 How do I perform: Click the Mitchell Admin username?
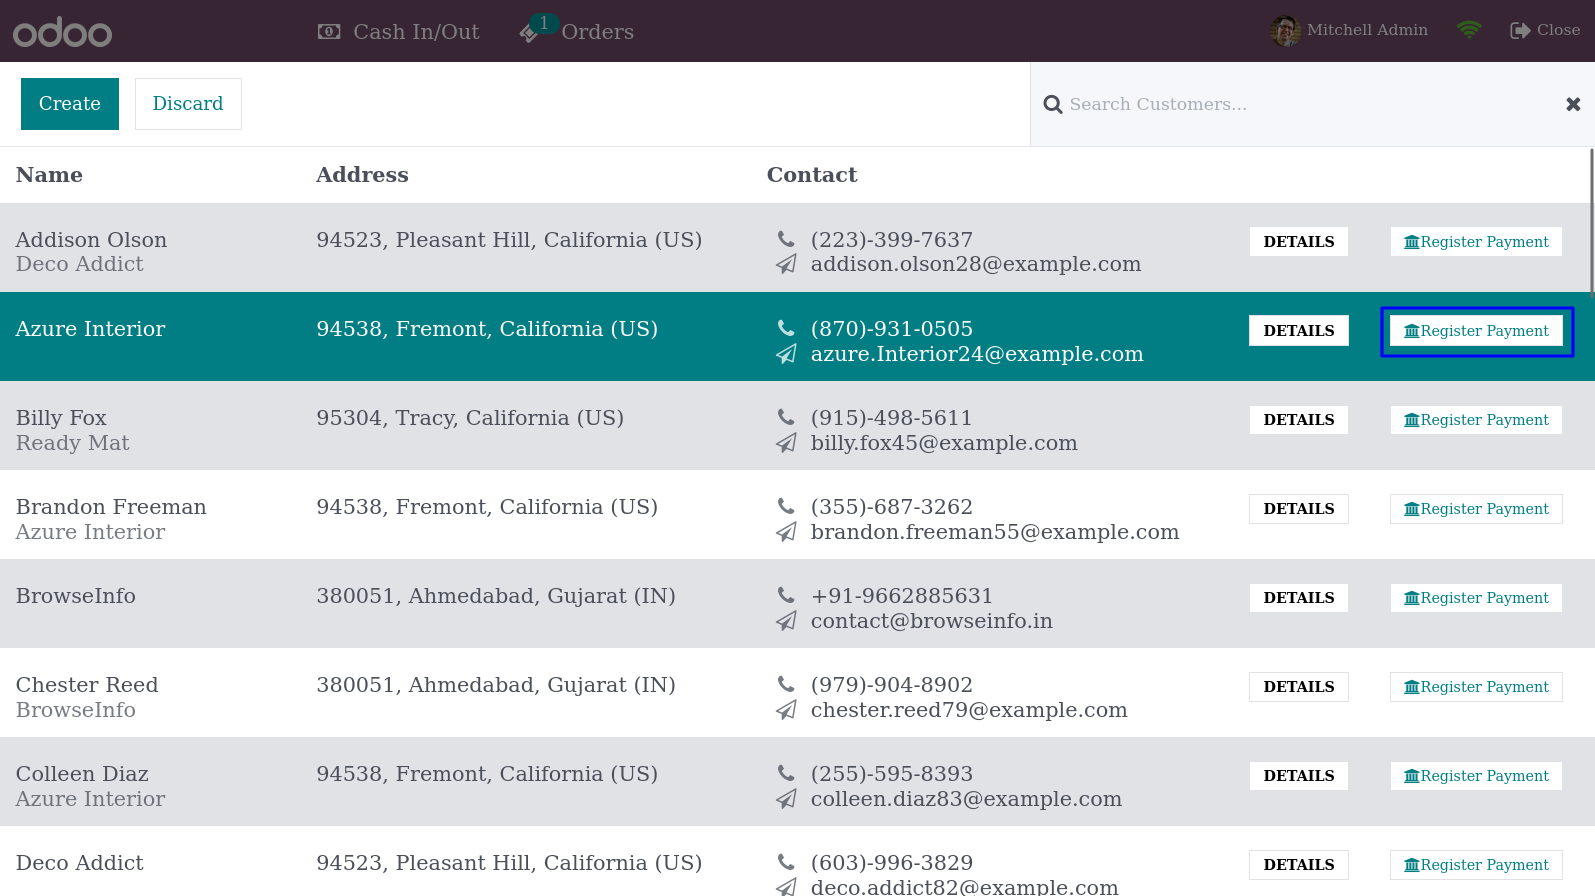click(x=1367, y=30)
